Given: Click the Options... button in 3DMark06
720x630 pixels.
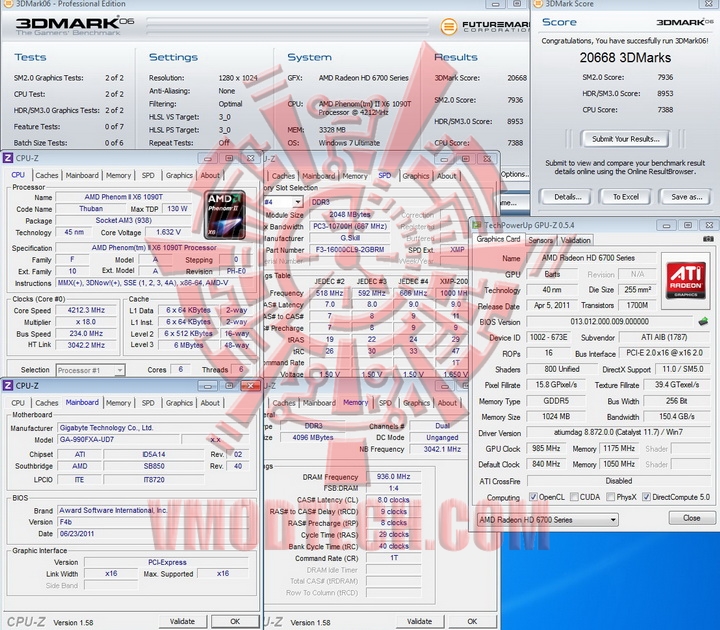Looking at the screenshot, I should 514,174.
